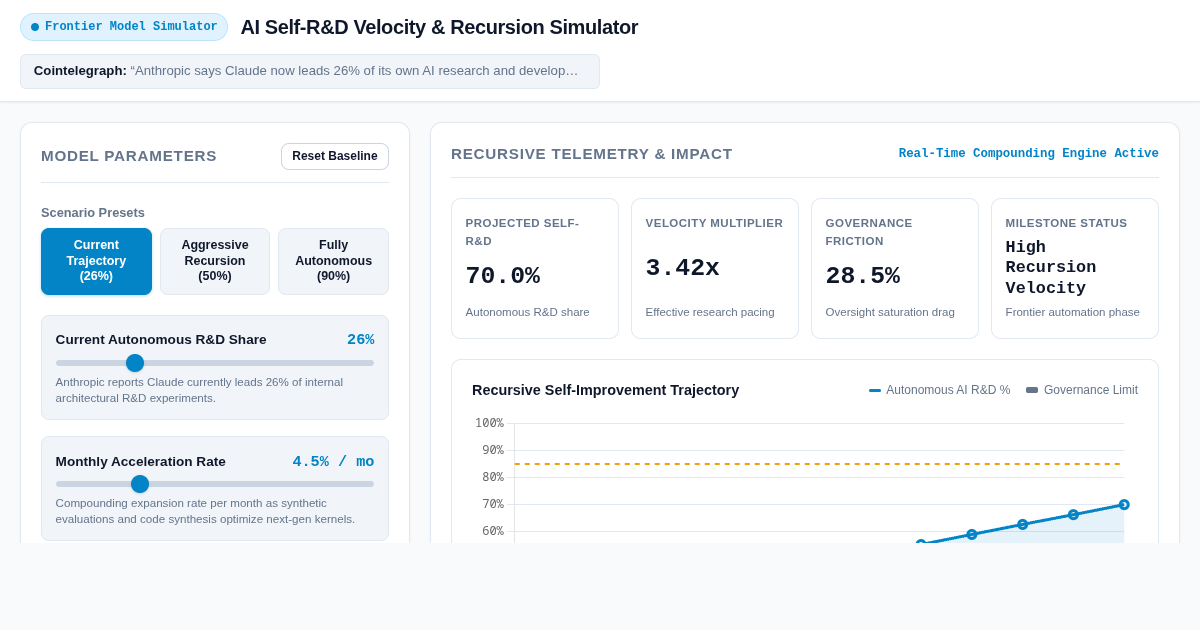Click the Projected Self-R&D 70.0% card
This screenshot has width=1200, height=630.
[x=535, y=268]
